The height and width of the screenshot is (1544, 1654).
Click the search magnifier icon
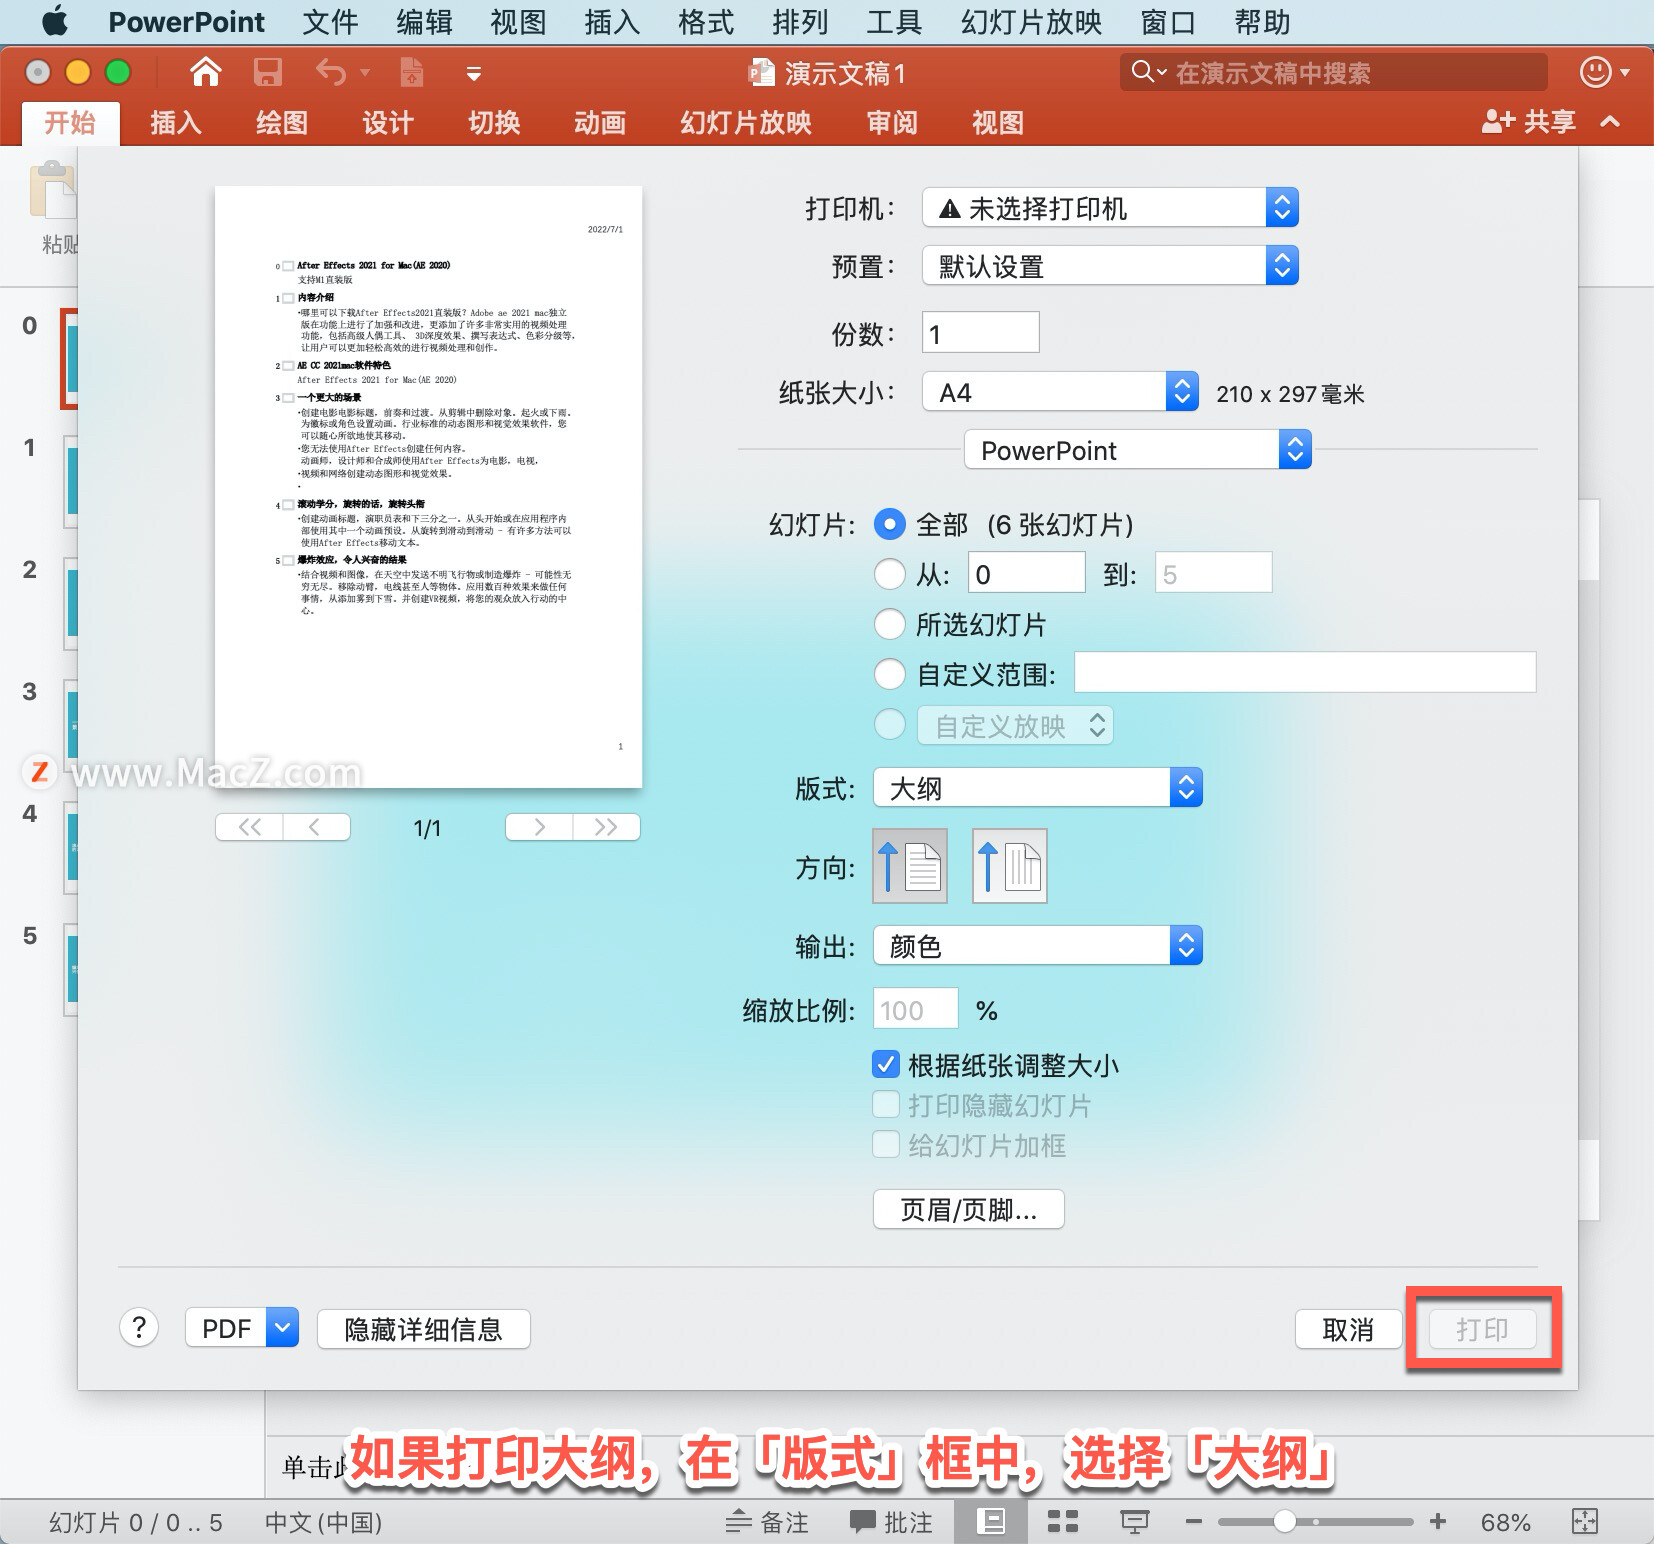tap(1142, 72)
